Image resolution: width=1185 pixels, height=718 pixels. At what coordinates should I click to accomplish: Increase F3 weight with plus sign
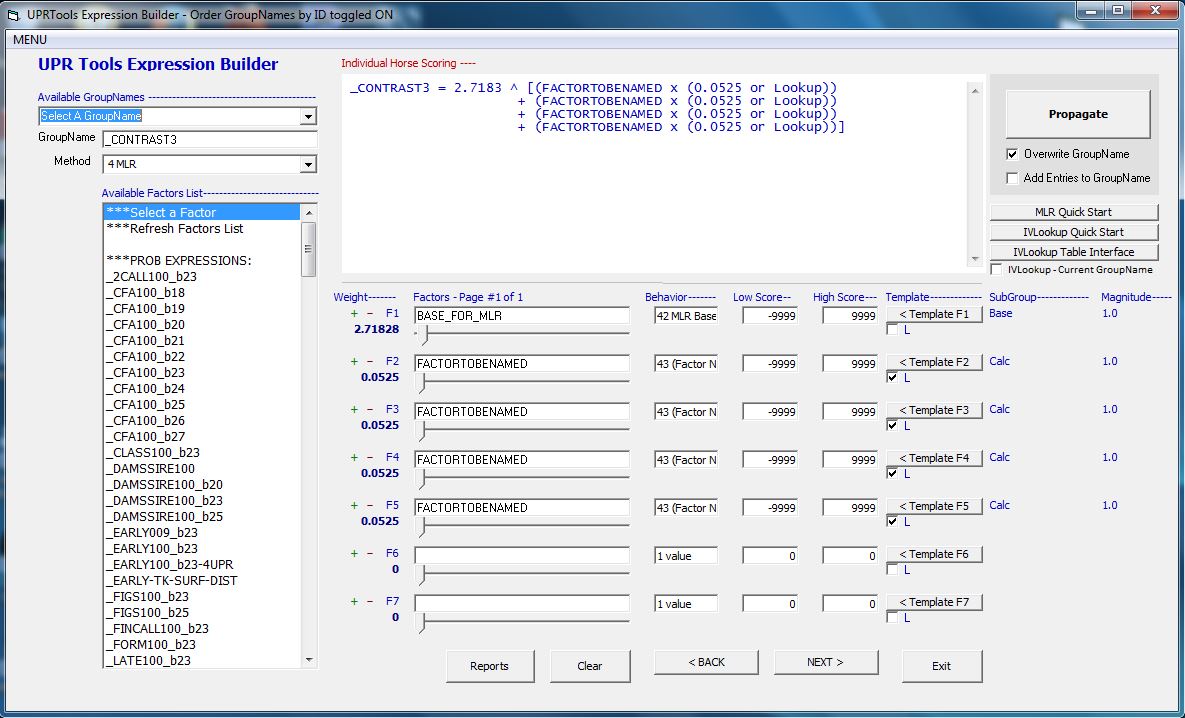[354, 410]
